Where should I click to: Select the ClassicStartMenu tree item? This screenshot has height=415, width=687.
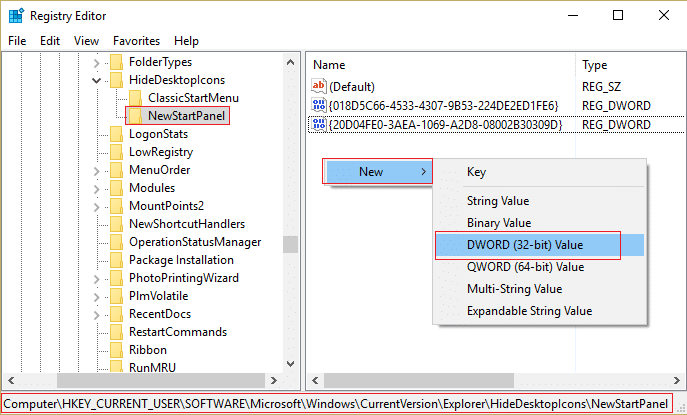(x=193, y=98)
